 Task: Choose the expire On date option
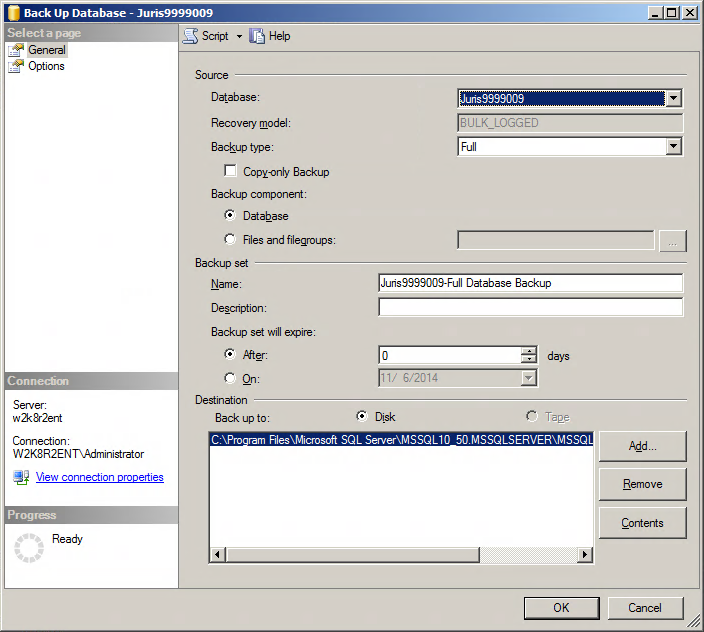[231, 378]
